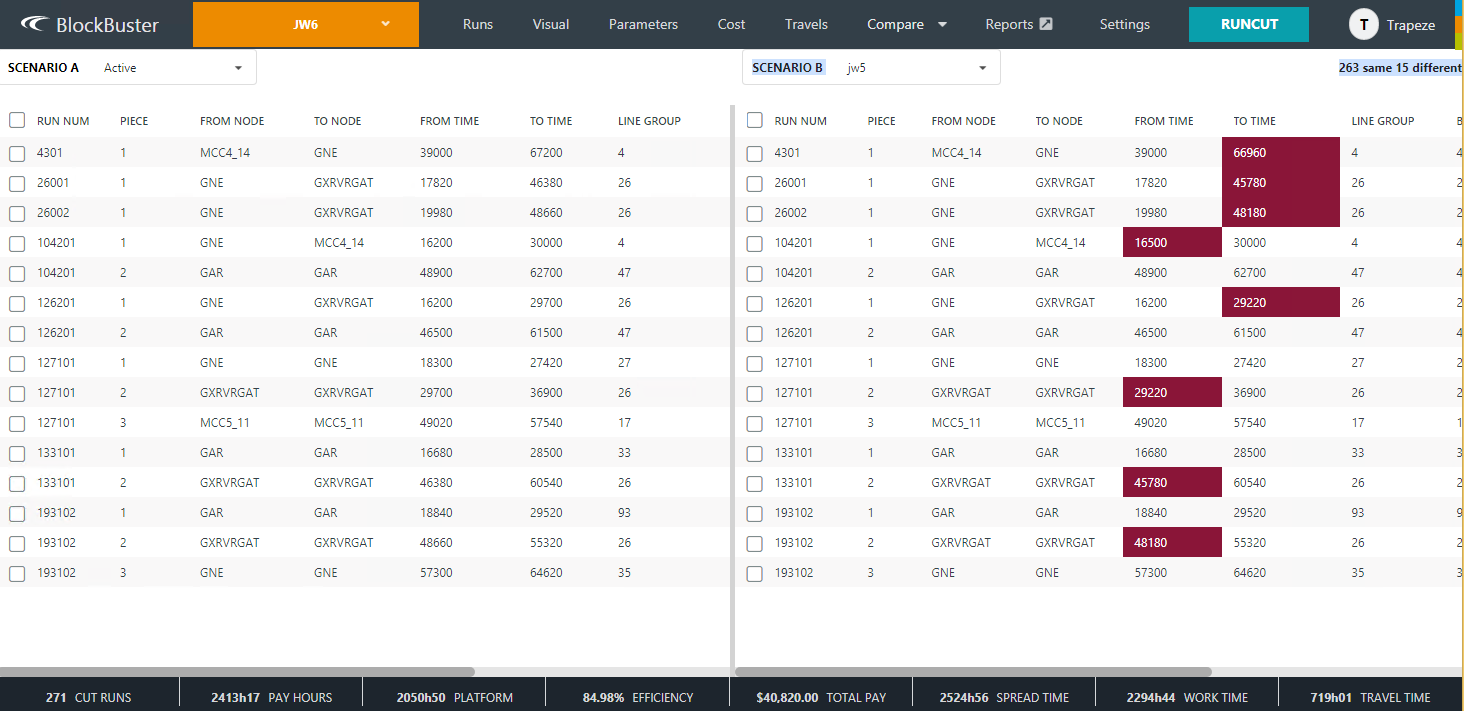The image size is (1464, 711).
Task: Check run 26001 in Scenario B table
Action: pyautogui.click(x=754, y=183)
